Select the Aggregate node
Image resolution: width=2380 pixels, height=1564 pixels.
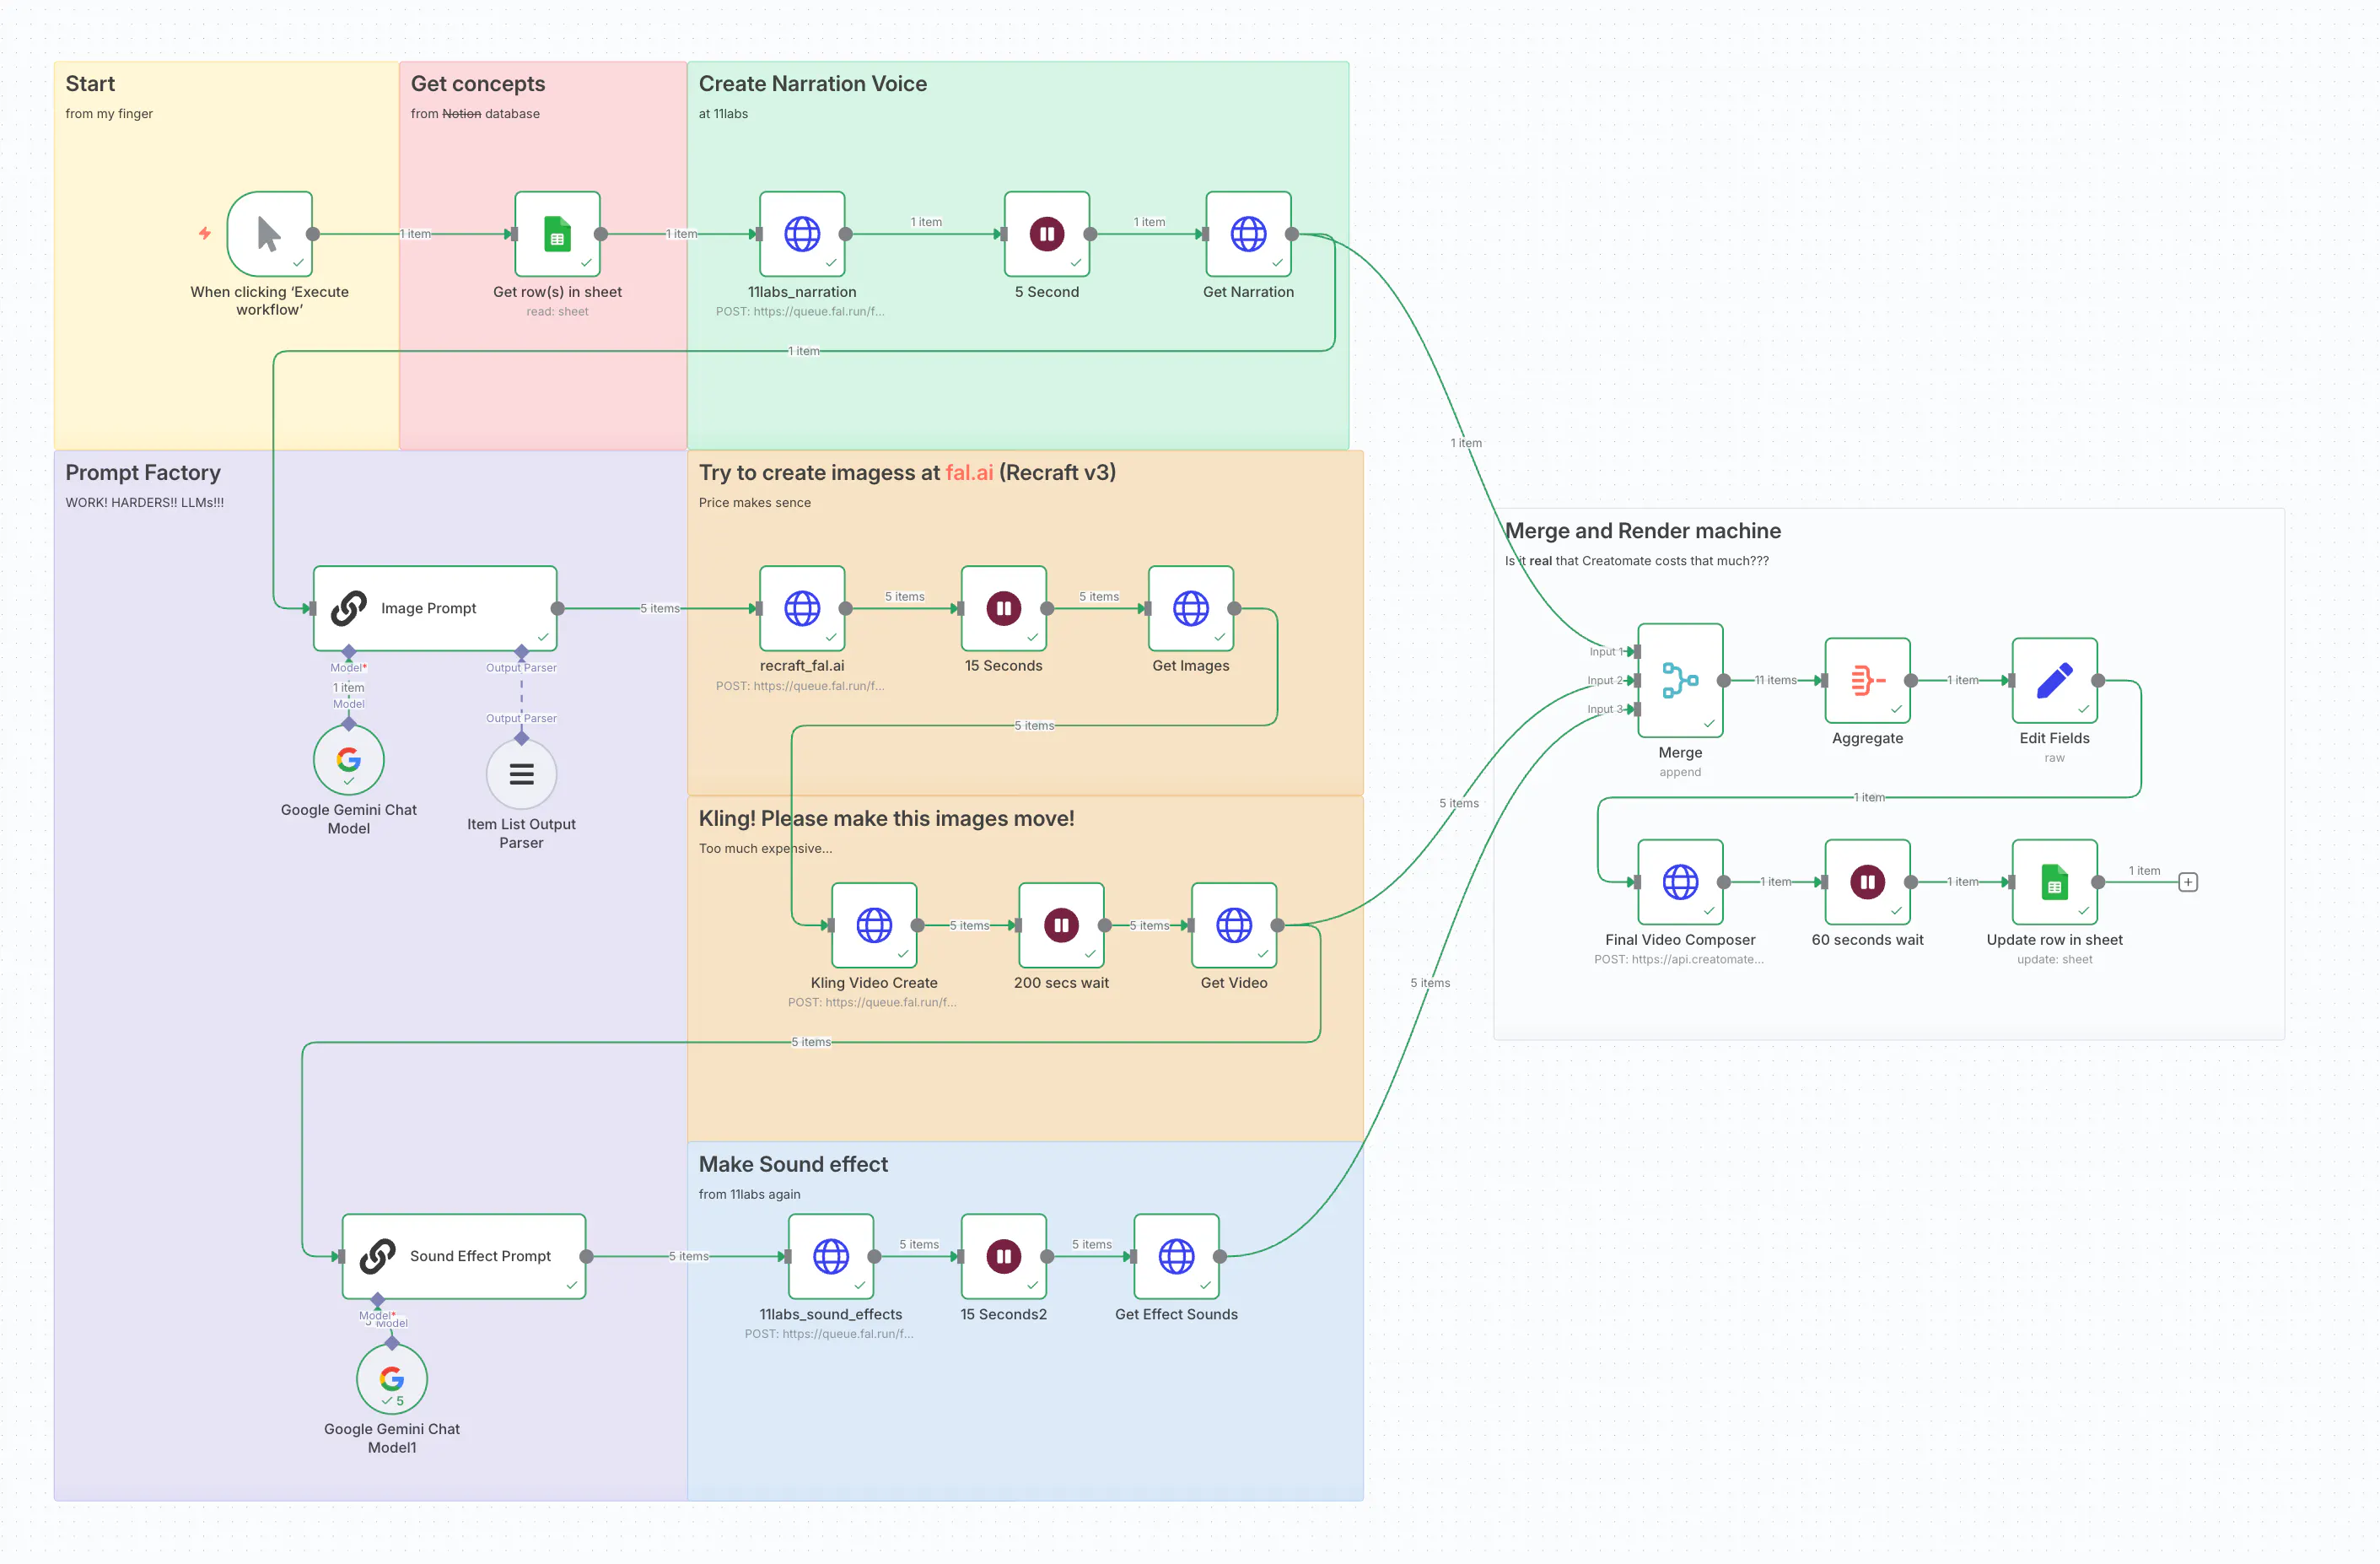tap(1867, 680)
